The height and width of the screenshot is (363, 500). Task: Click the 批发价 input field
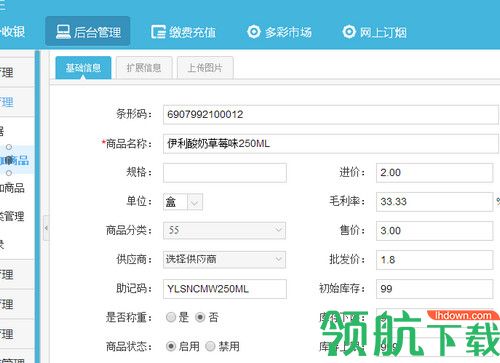click(x=435, y=260)
